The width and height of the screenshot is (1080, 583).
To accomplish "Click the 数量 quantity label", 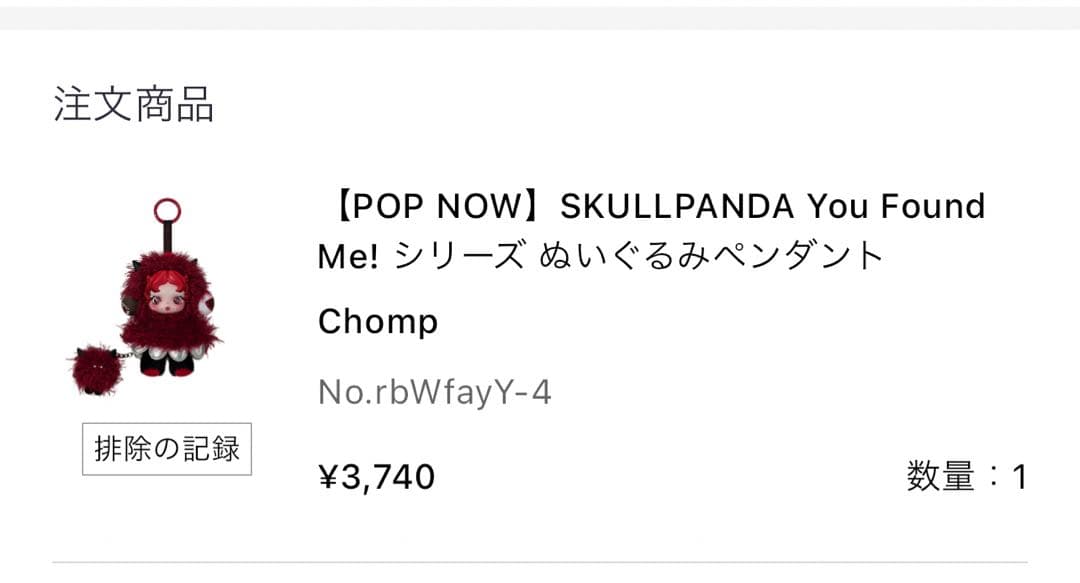I will (940, 477).
